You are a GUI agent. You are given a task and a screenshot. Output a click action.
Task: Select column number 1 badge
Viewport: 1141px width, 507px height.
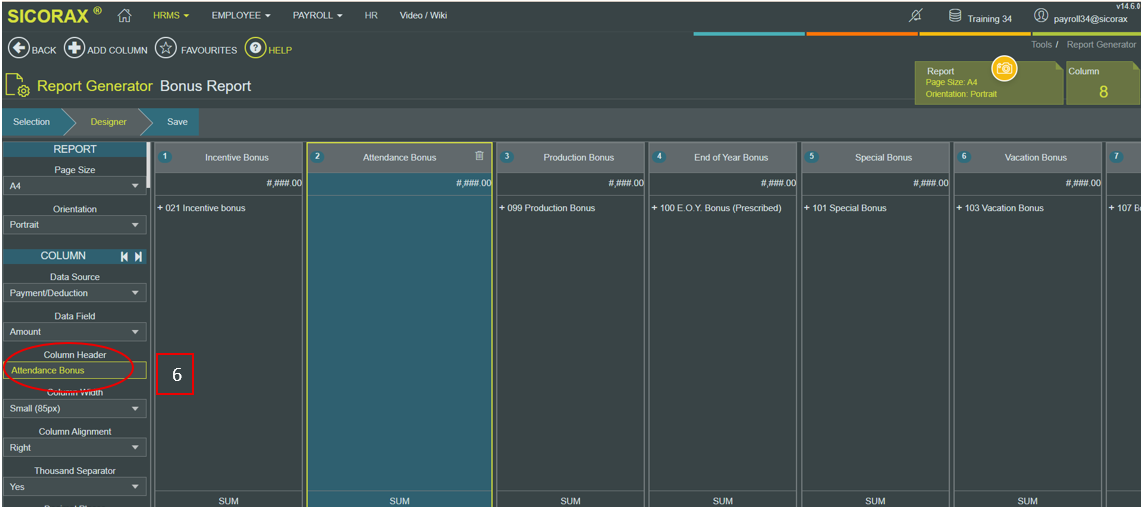tap(166, 156)
